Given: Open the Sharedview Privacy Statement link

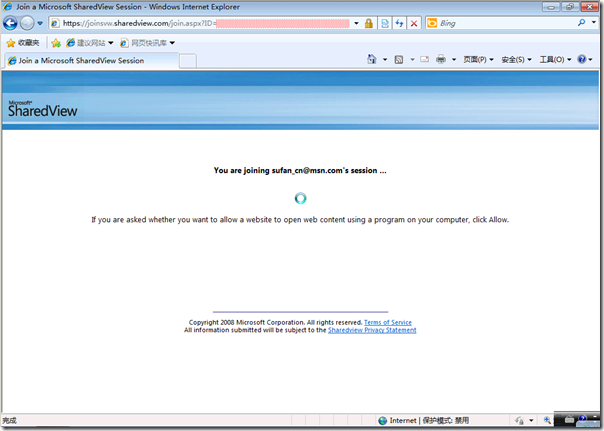Looking at the screenshot, I should pos(372,330).
